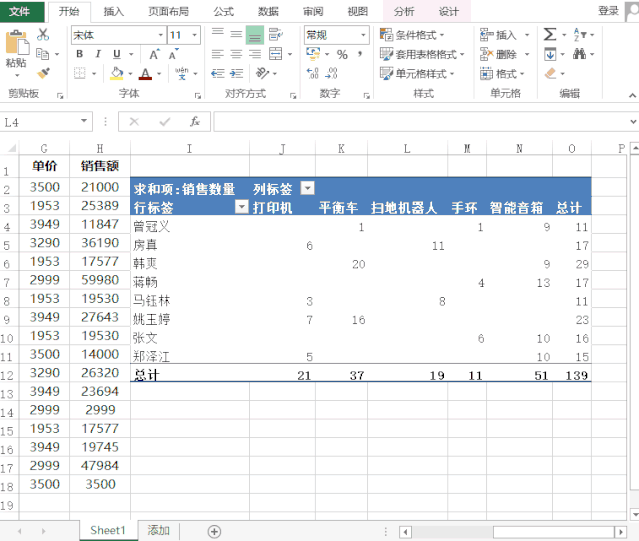Toggle Underline formatting

click(117, 54)
